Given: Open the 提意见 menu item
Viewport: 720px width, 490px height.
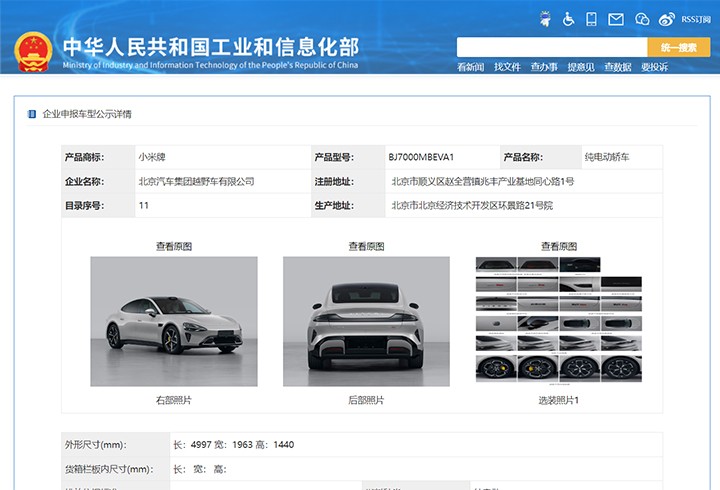Looking at the screenshot, I should point(580,67).
